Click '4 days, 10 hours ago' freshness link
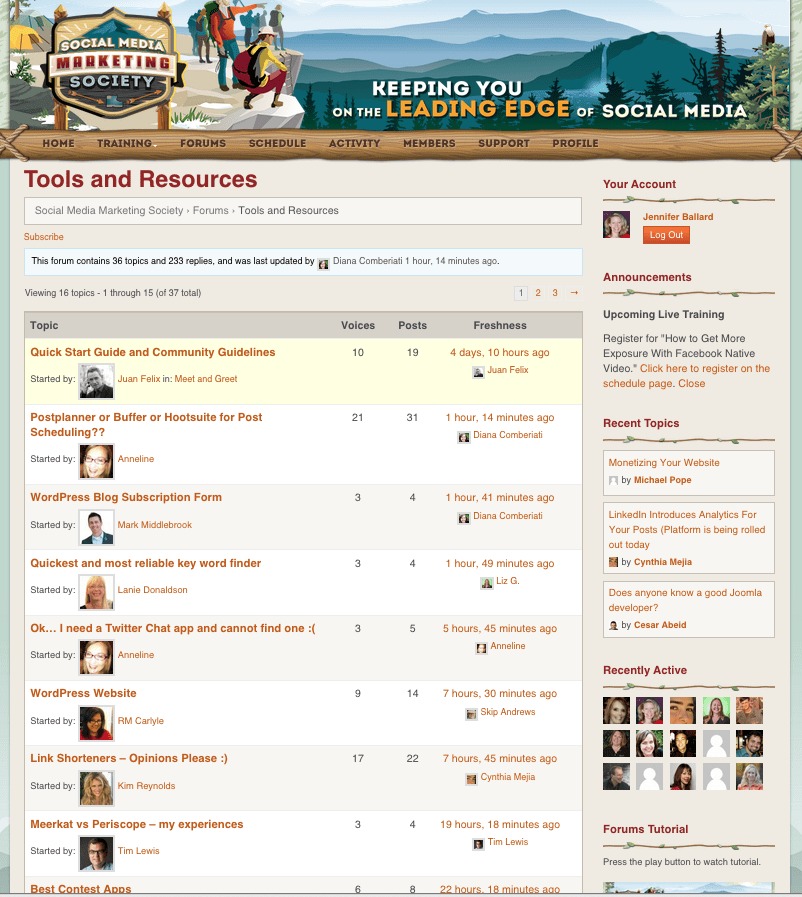The width and height of the screenshot is (802, 897). pyautogui.click(x=500, y=352)
